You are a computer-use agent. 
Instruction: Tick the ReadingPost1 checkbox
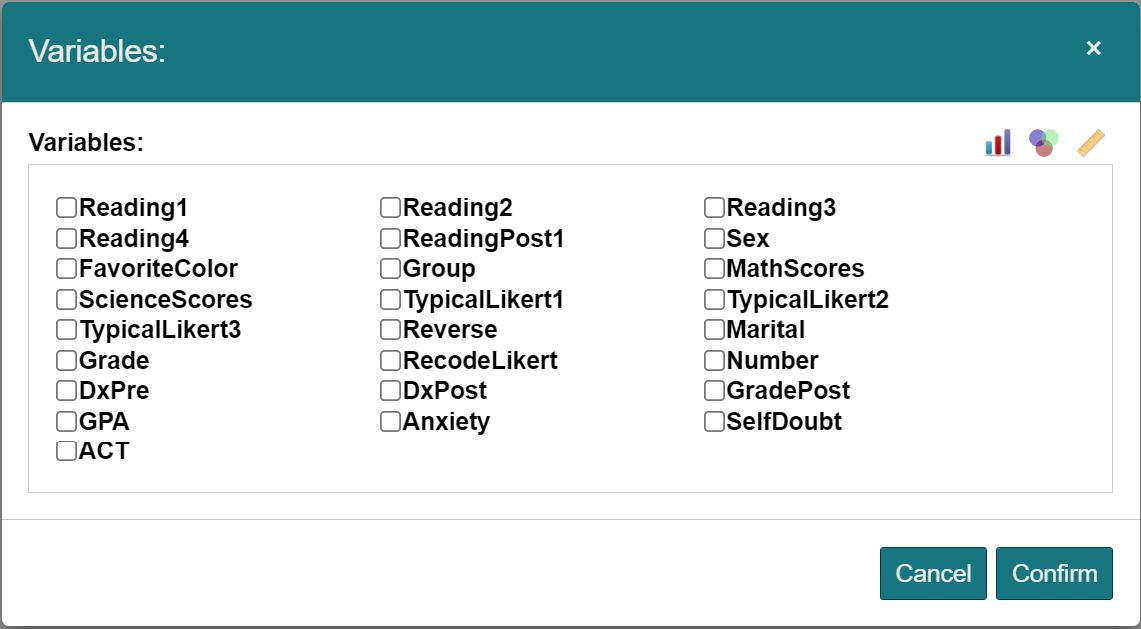click(390, 239)
